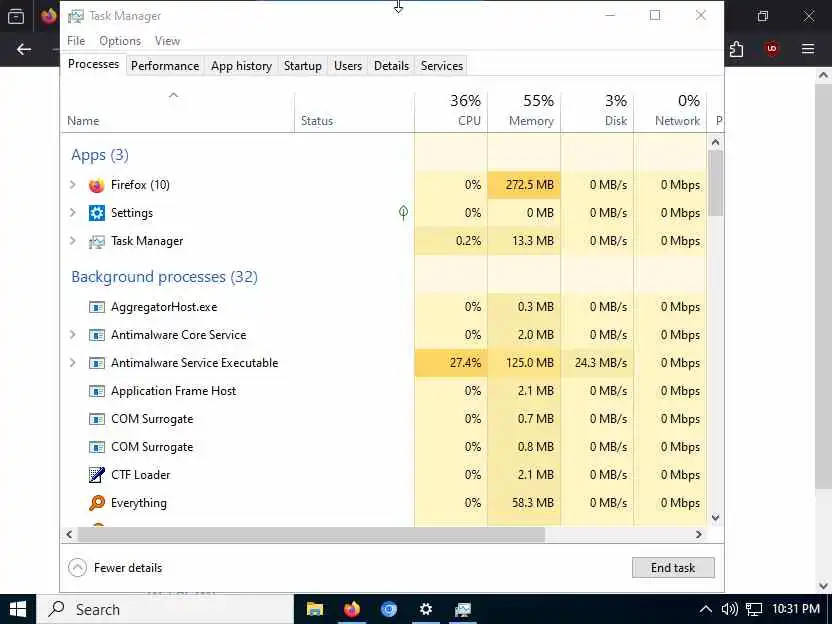Click the horizontal scrollbar thumb
The height and width of the screenshot is (624, 832).
tap(311, 534)
